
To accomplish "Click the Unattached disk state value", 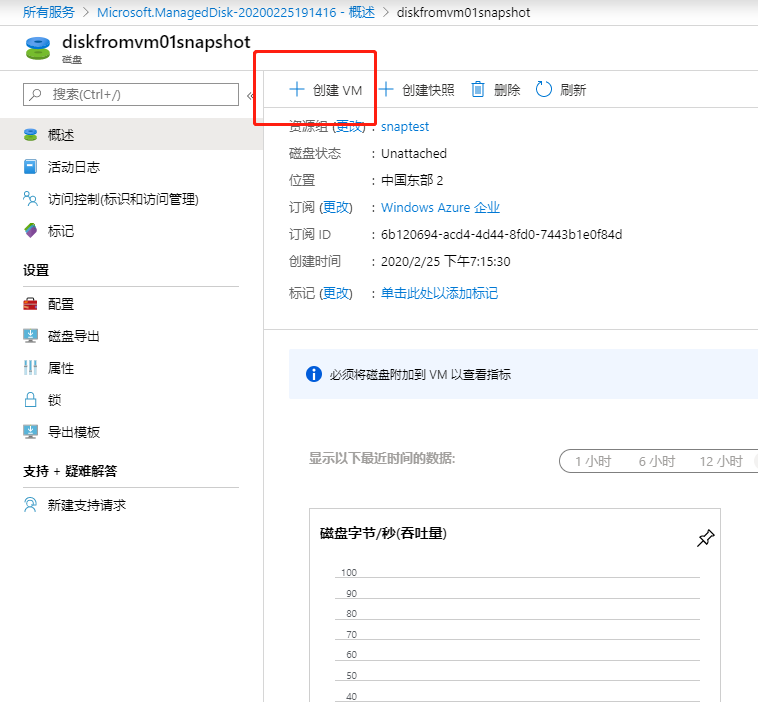I will click(x=414, y=154).
